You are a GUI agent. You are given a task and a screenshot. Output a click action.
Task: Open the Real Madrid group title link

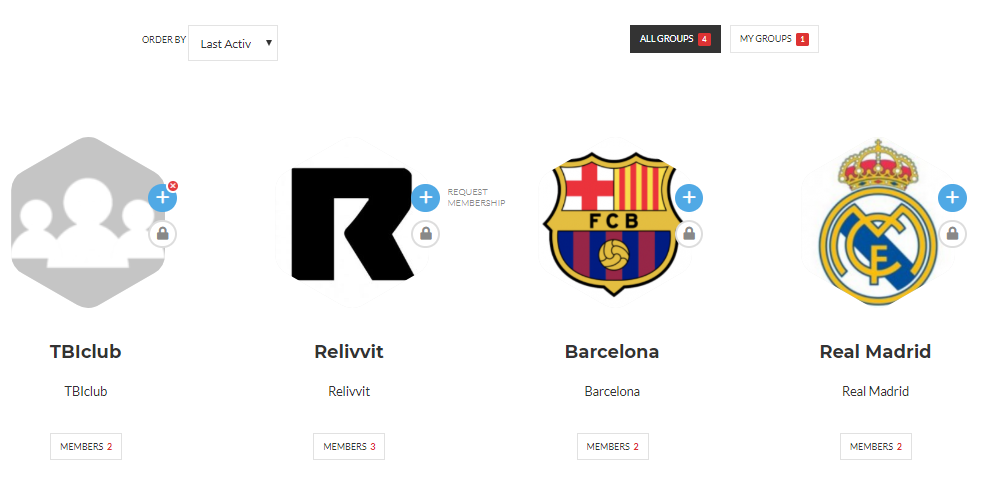875,351
